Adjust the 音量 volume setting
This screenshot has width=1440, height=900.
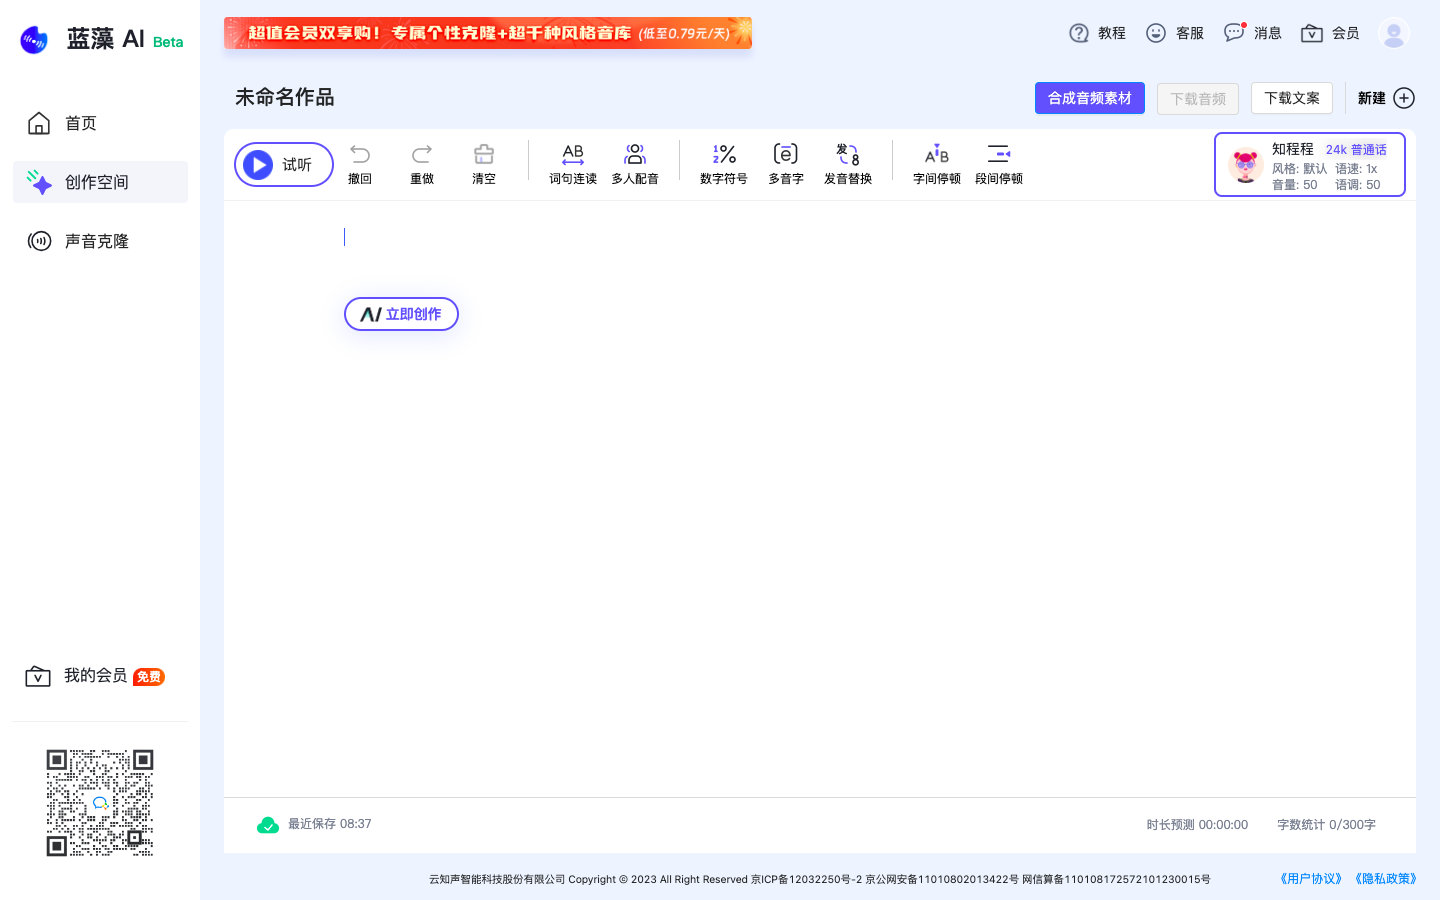(1297, 184)
